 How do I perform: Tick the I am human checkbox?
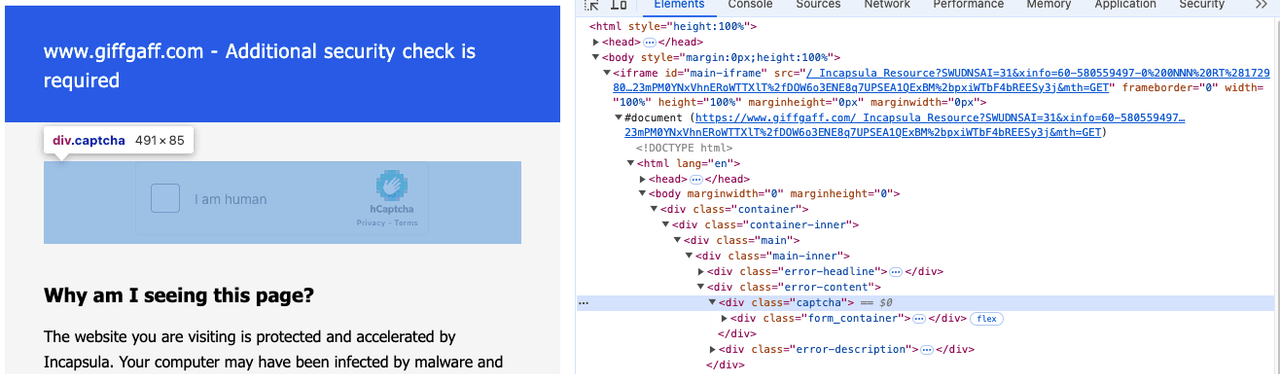pos(165,199)
